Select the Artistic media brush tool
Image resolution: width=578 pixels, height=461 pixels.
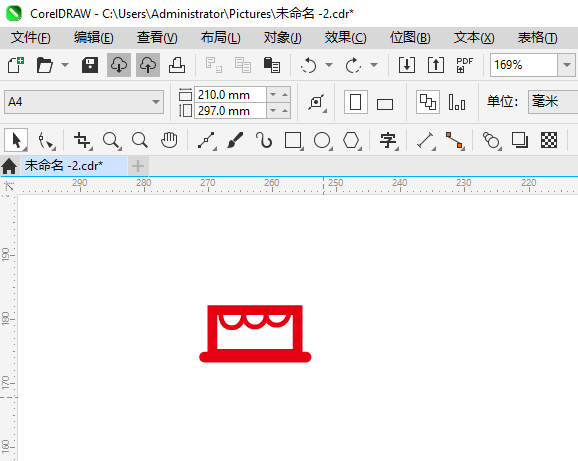click(x=235, y=140)
